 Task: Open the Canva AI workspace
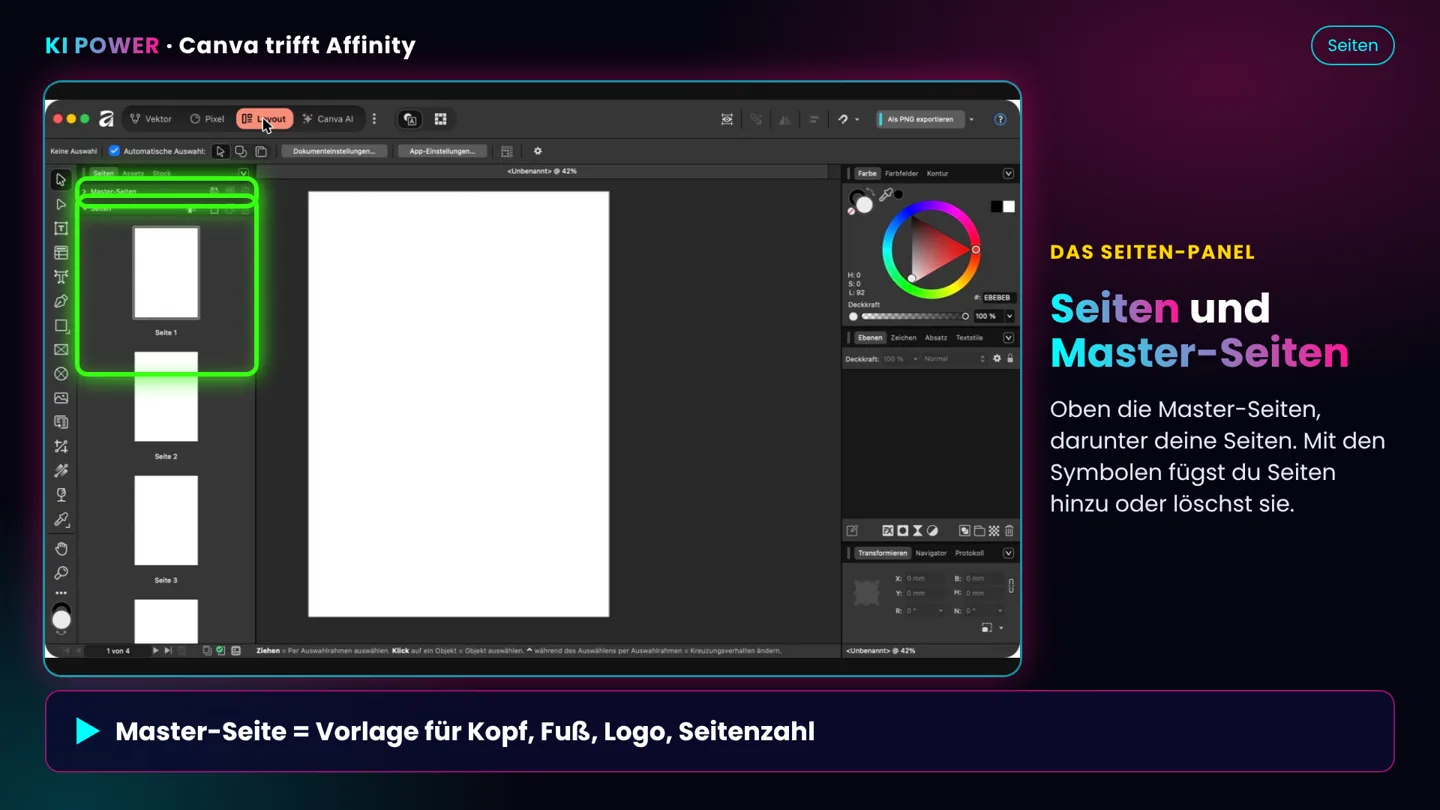328,119
